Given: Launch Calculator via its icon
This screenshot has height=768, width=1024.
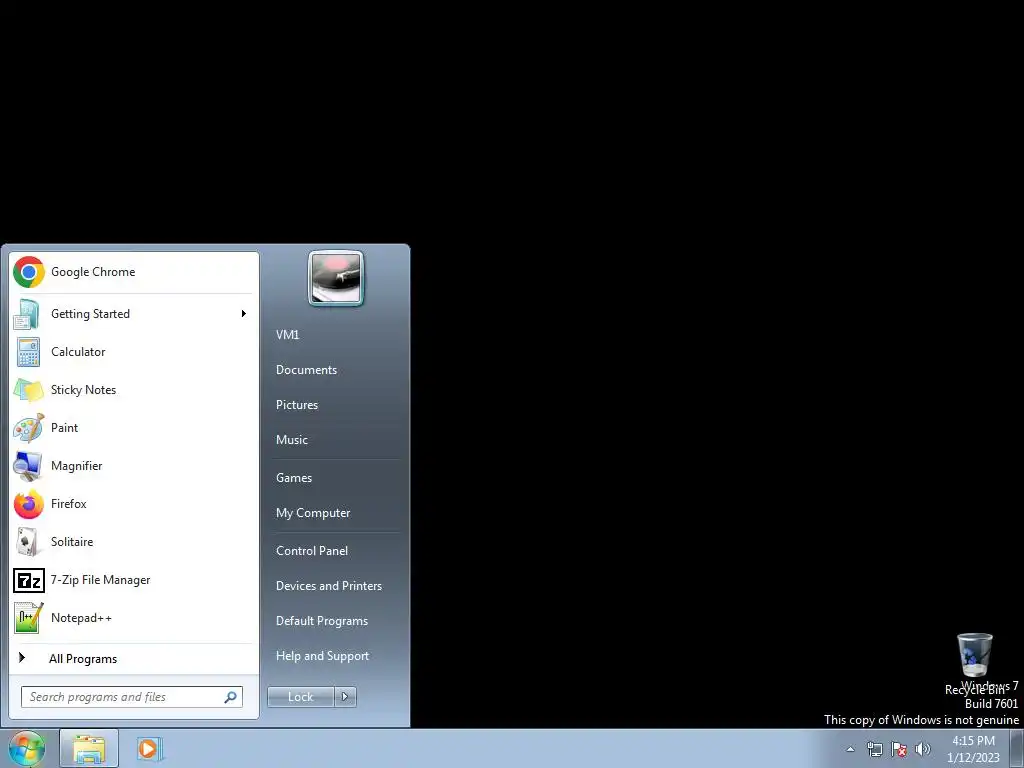Looking at the screenshot, I should coord(28,352).
